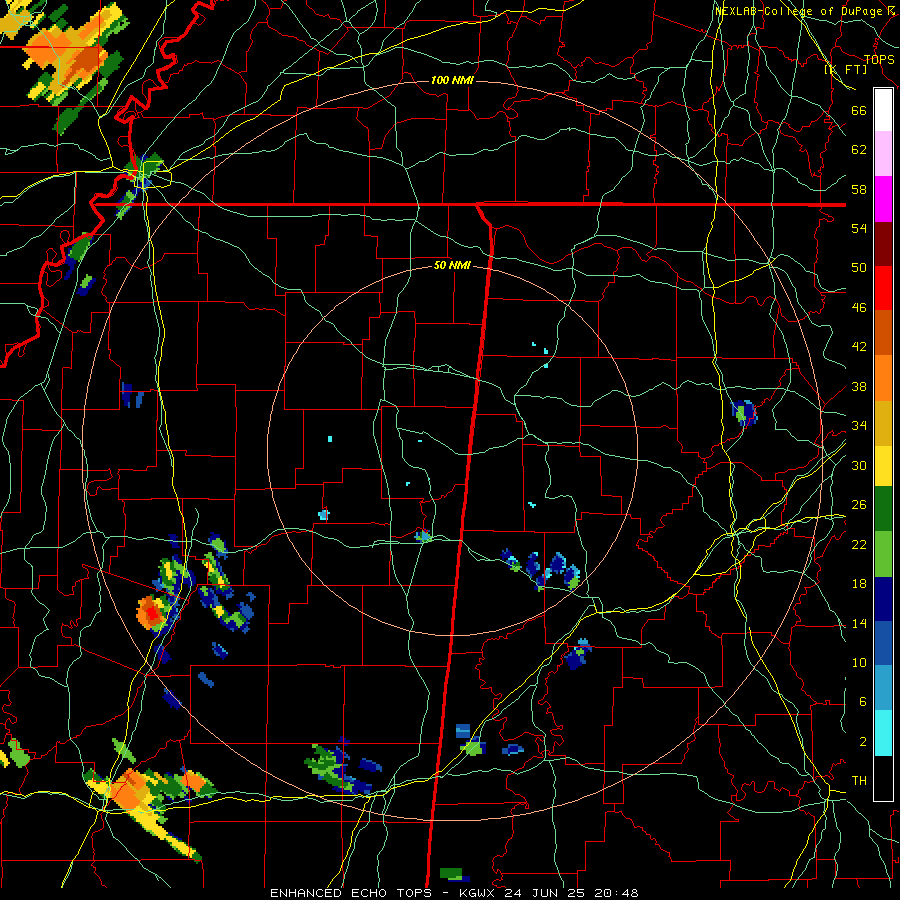Click the '18' legend value

click(x=859, y=584)
